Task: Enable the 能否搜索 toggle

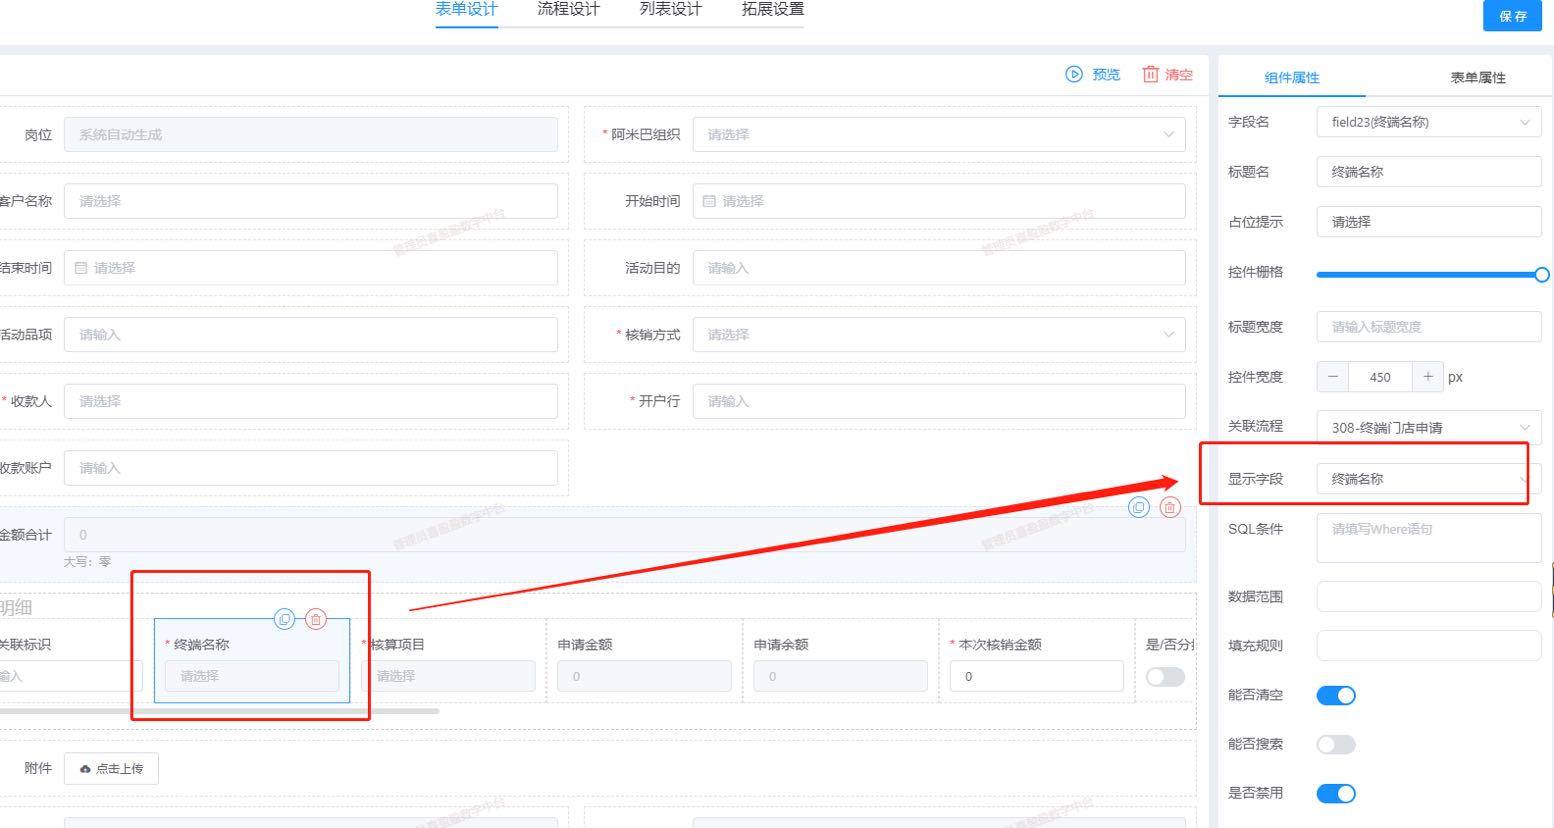Action: coord(1335,744)
